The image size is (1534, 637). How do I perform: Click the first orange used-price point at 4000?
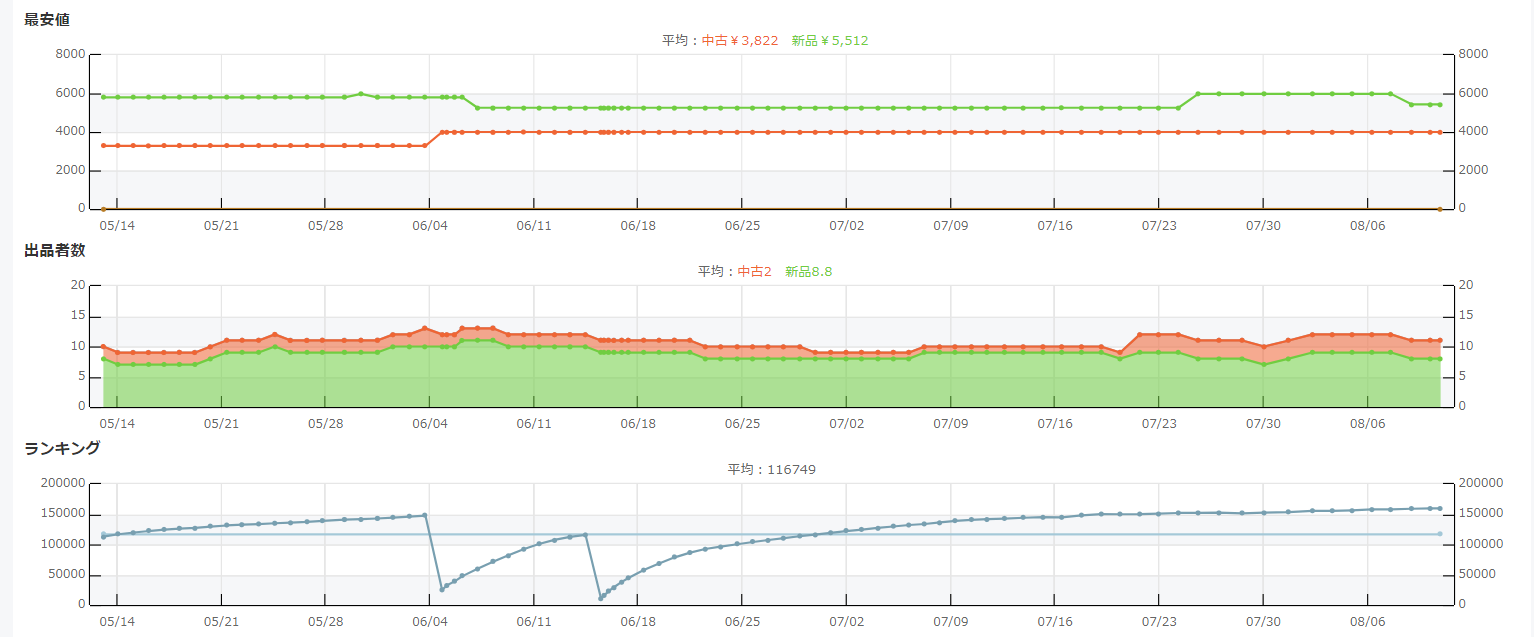[442, 132]
